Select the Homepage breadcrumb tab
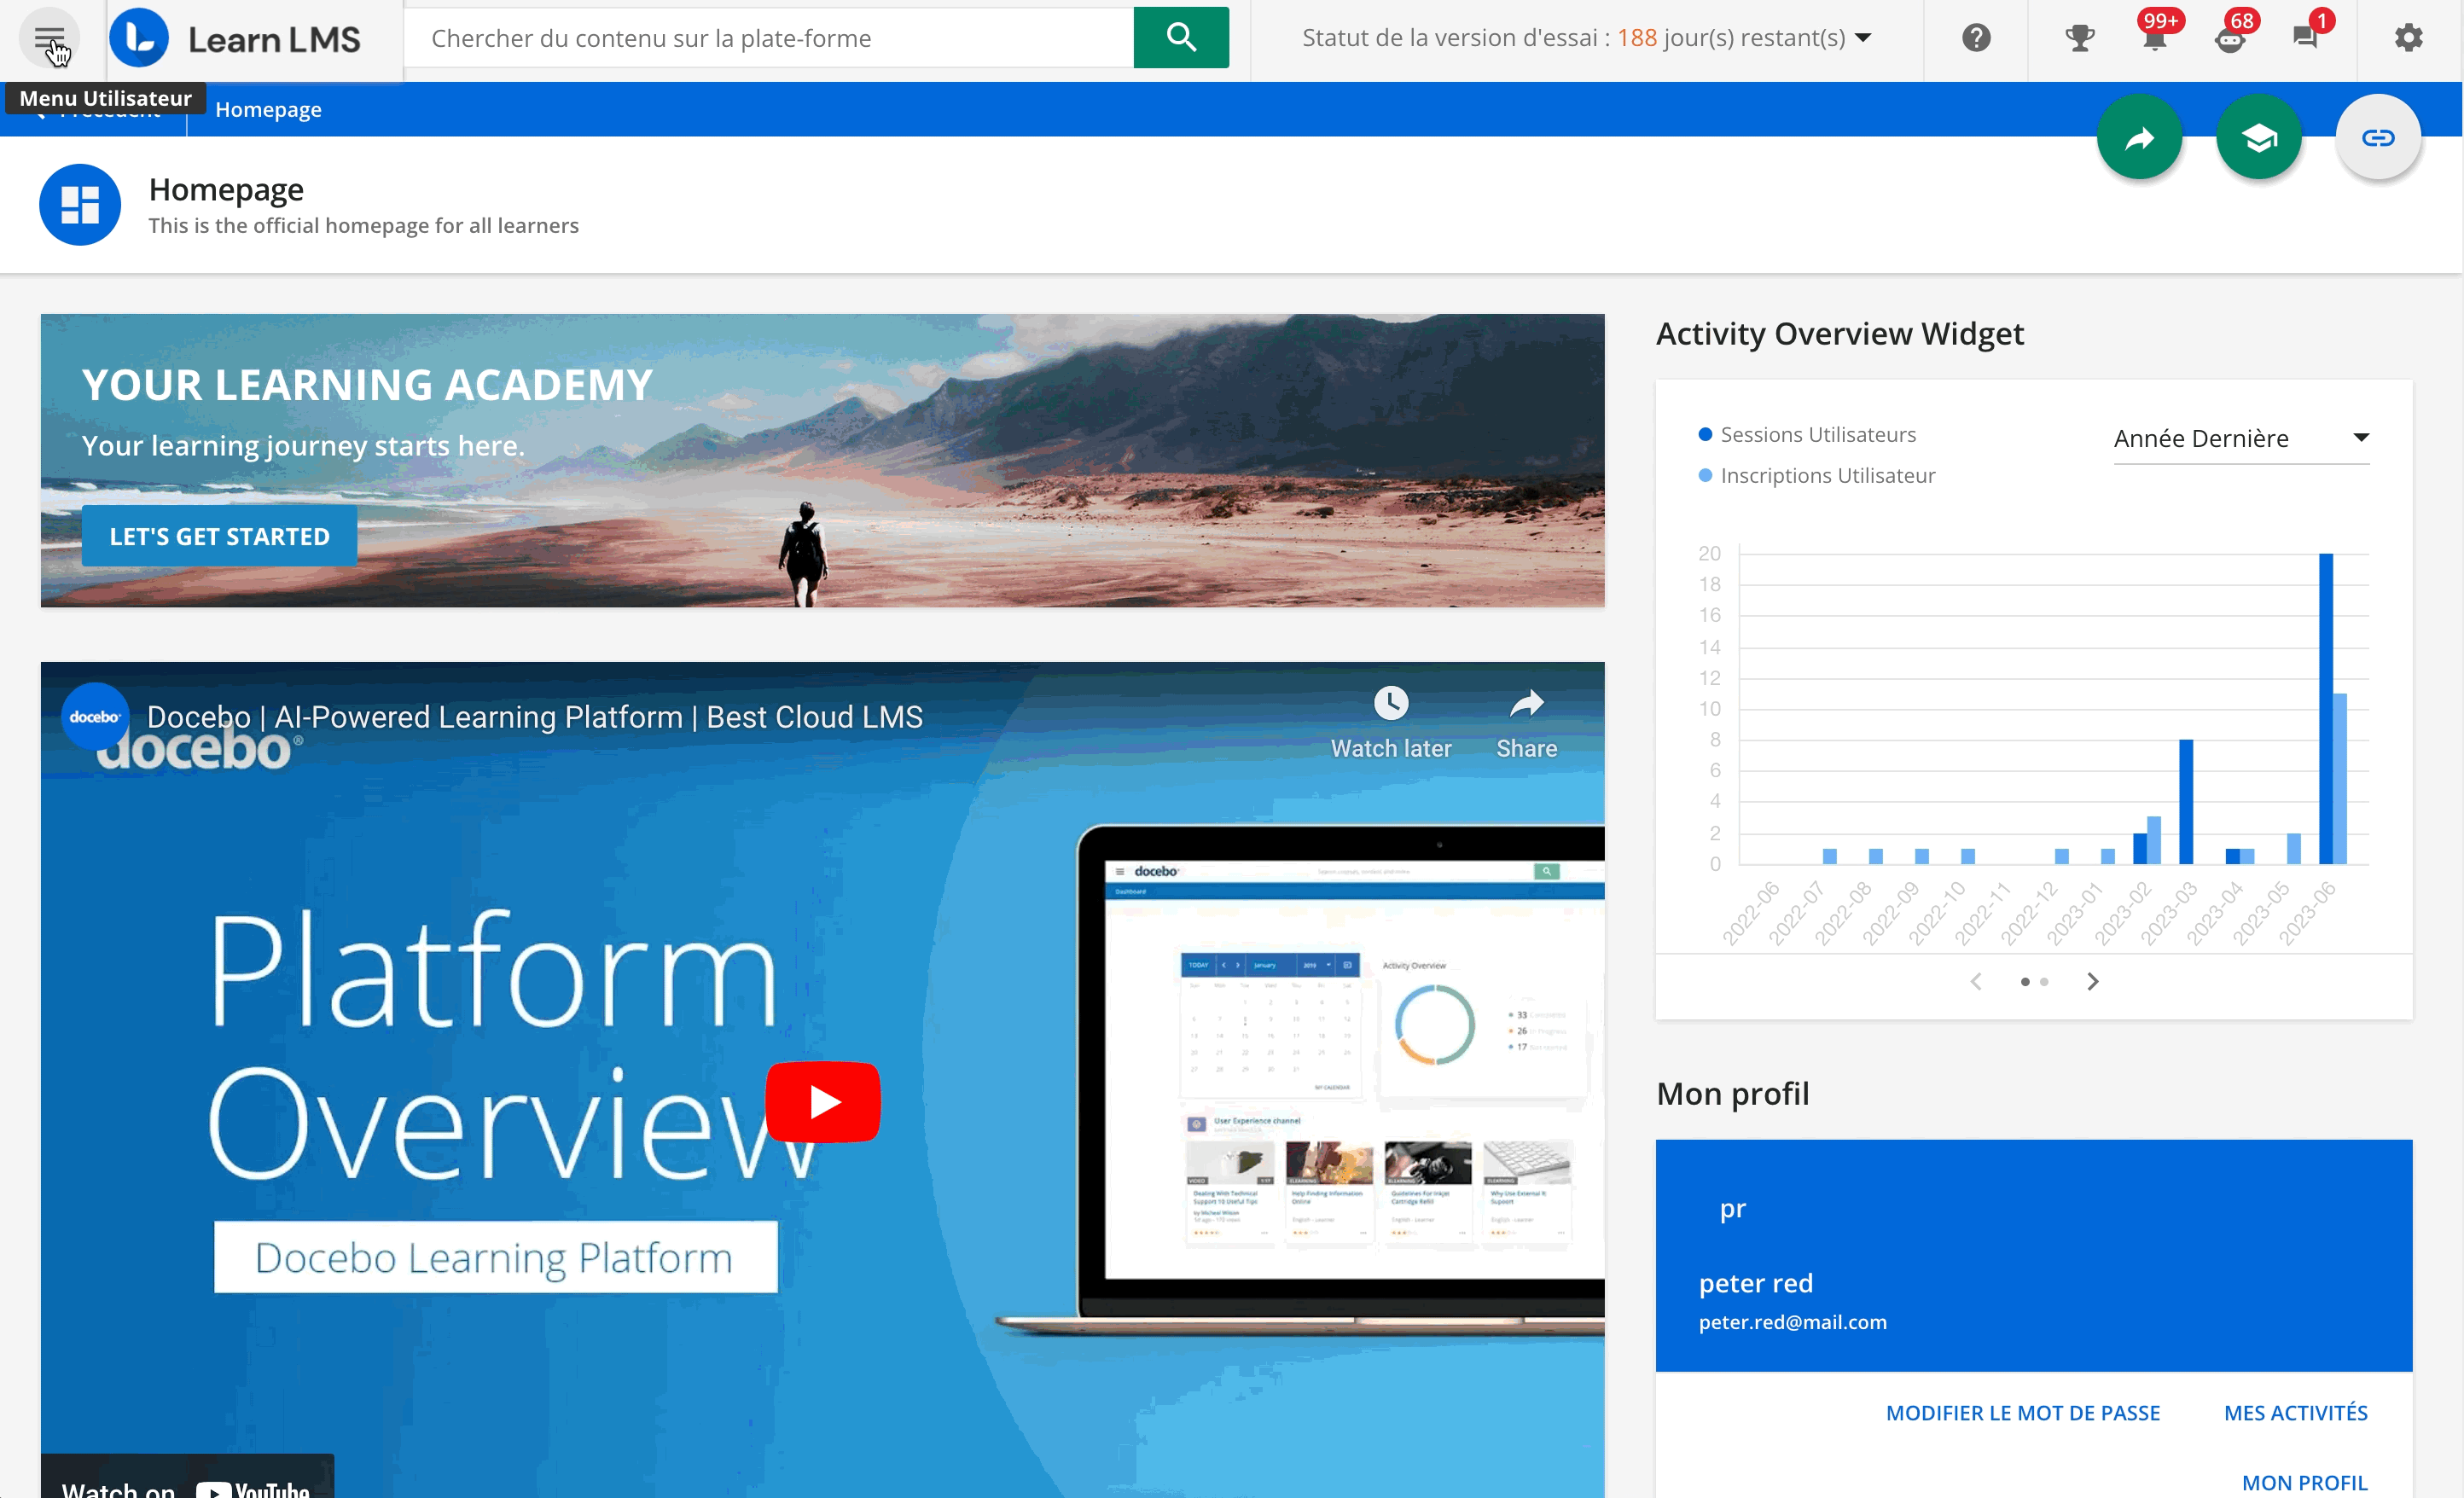The height and width of the screenshot is (1498, 2464). pyautogui.click(x=268, y=110)
